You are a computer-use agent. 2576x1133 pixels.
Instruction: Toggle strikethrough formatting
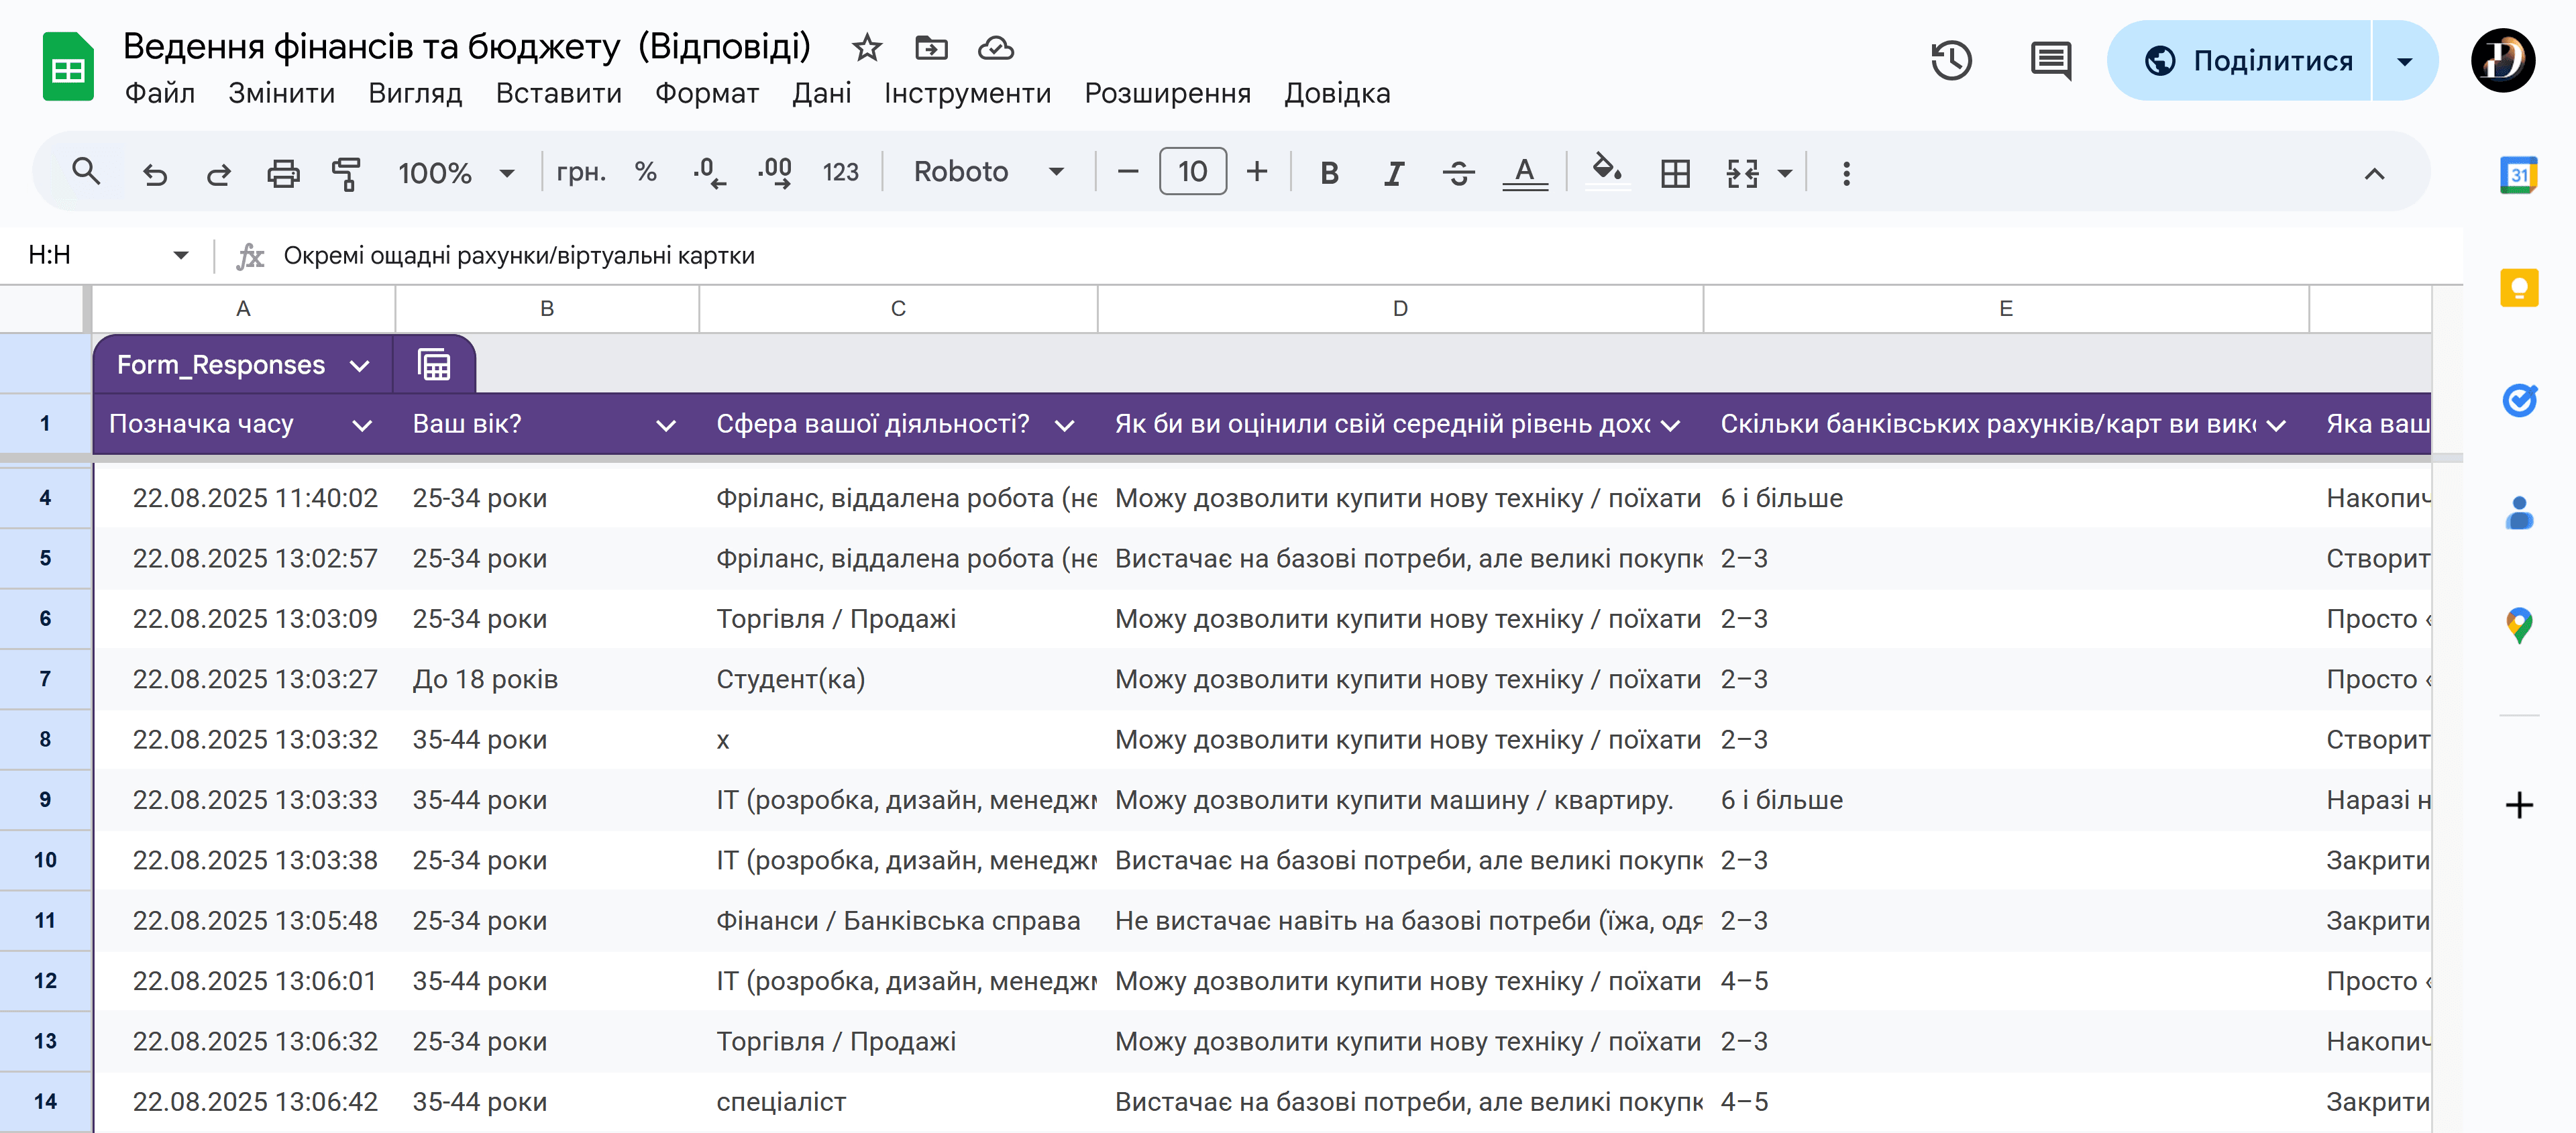tap(1458, 173)
